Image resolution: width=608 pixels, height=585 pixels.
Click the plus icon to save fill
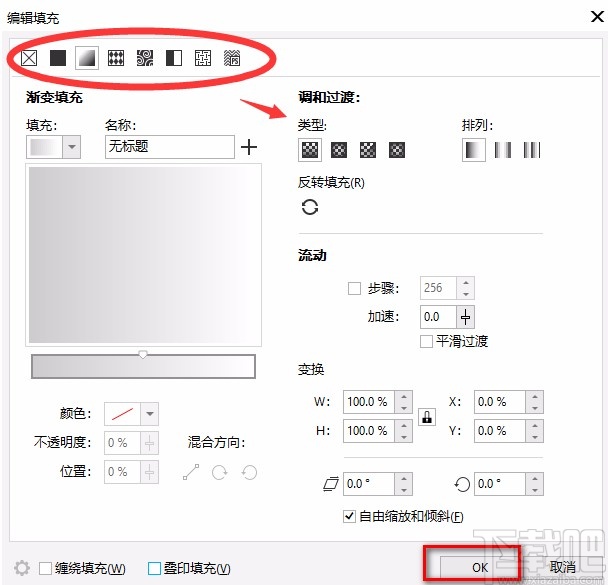point(249,147)
